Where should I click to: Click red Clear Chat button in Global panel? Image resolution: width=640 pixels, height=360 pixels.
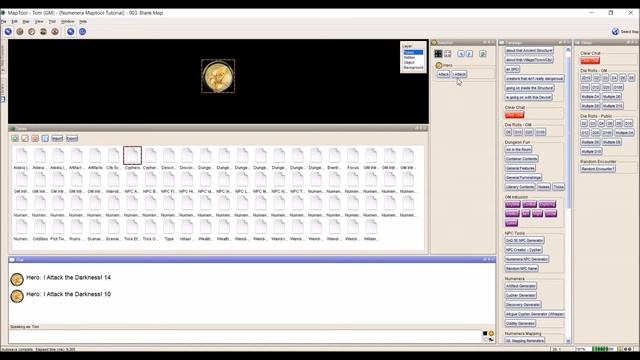point(590,60)
